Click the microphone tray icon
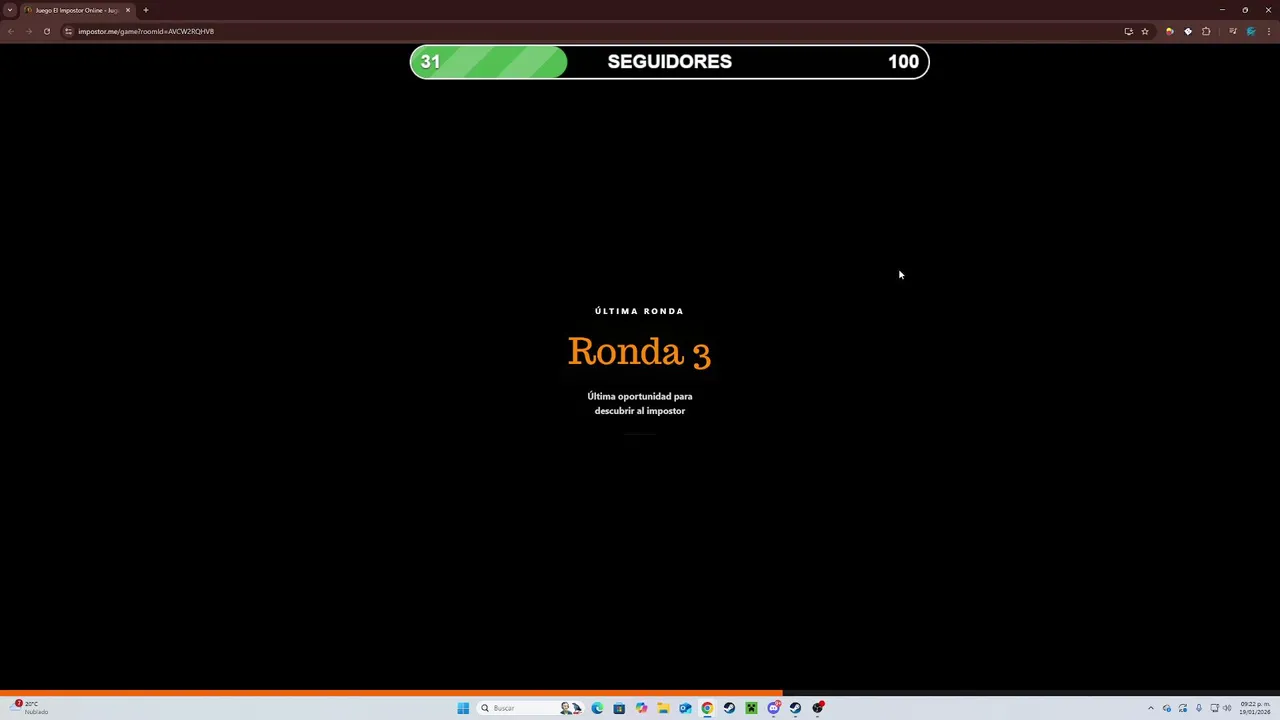Viewport: 1280px width, 720px height. pos(1198,708)
